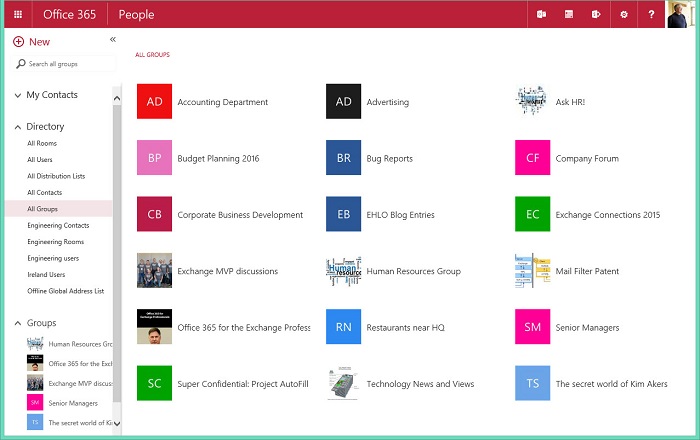
Task: Collapse the Directory section
Action: coord(18,127)
